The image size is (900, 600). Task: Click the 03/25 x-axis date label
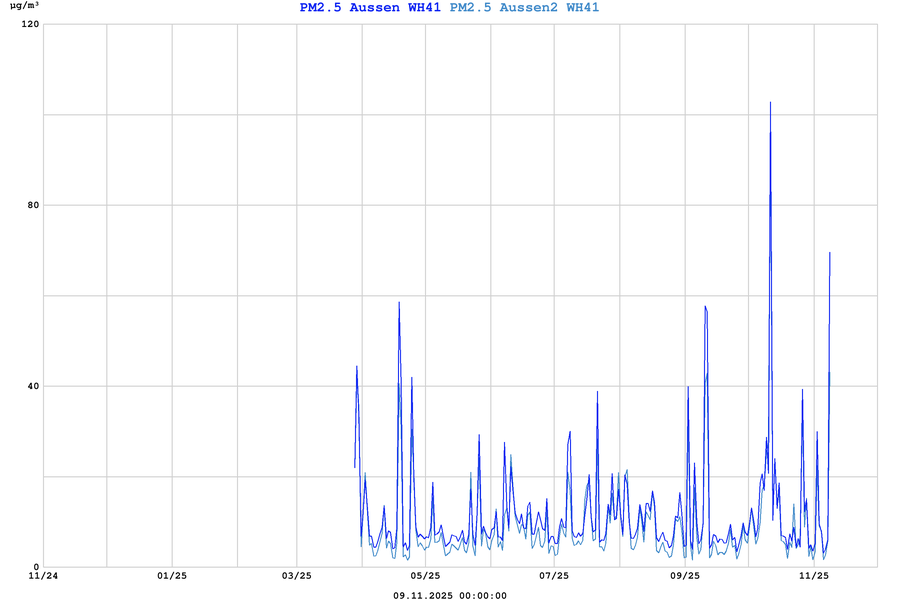[x=297, y=576]
